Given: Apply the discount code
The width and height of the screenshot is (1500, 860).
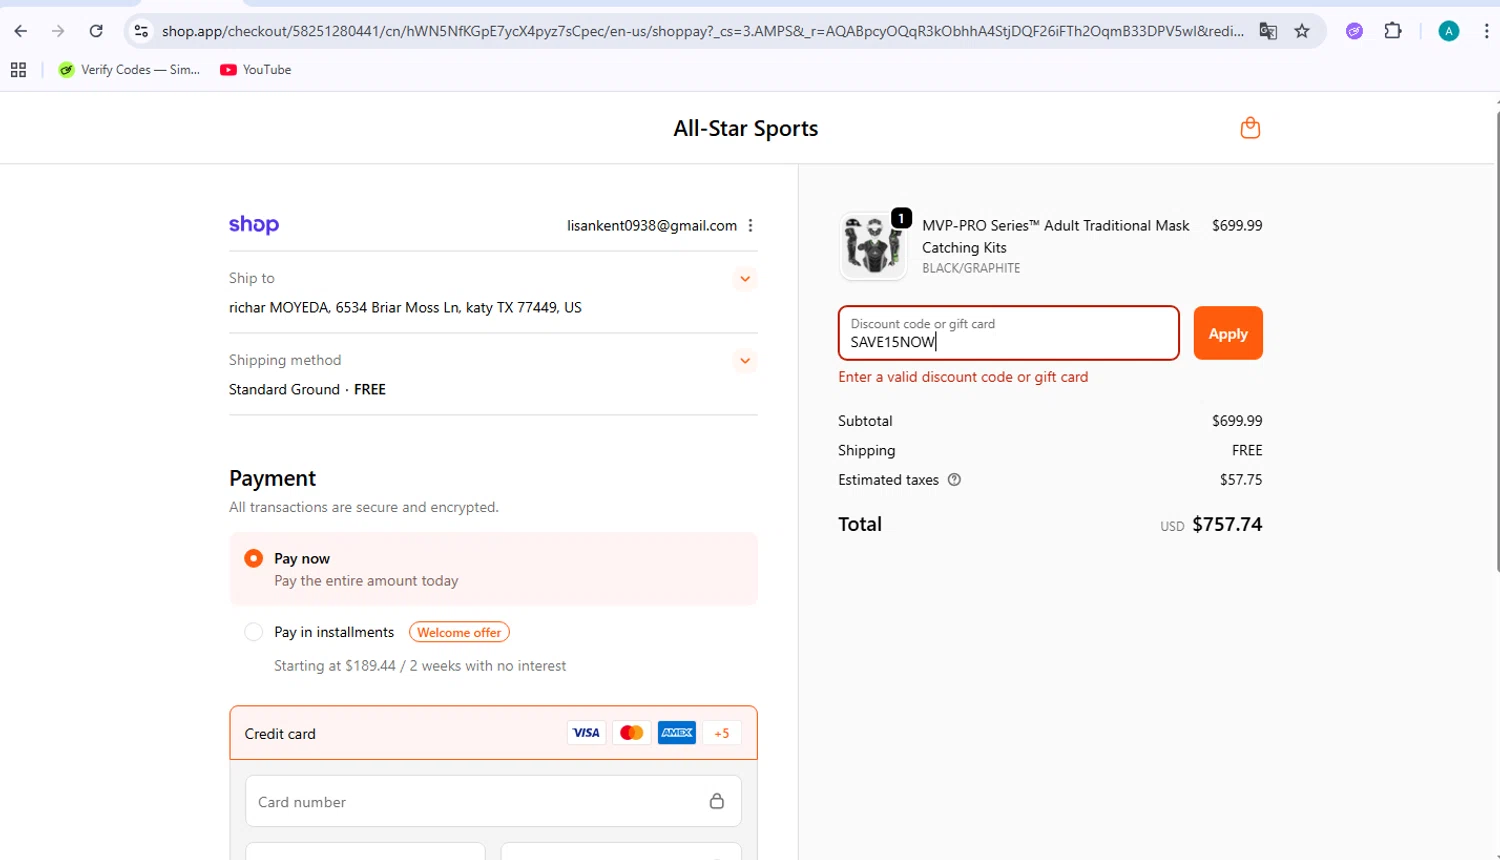Looking at the screenshot, I should [x=1228, y=333].
